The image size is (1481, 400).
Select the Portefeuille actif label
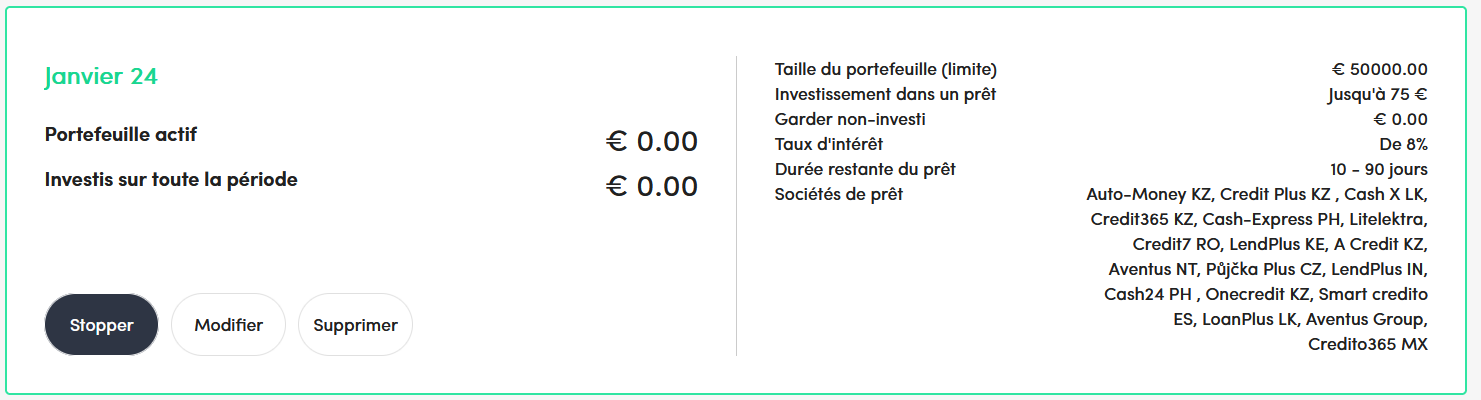[x=128, y=135]
